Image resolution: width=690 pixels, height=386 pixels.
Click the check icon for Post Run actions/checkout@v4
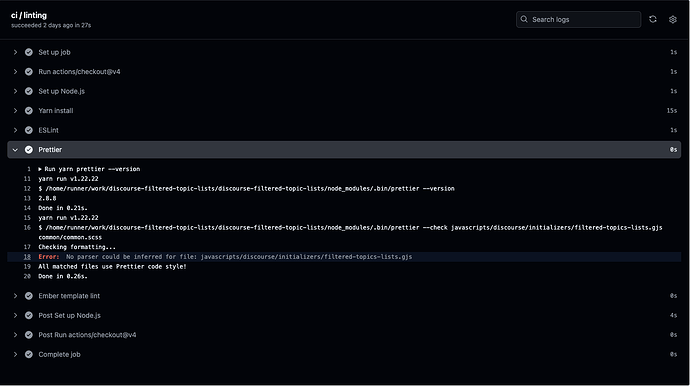pyautogui.click(x=29, y=335)
